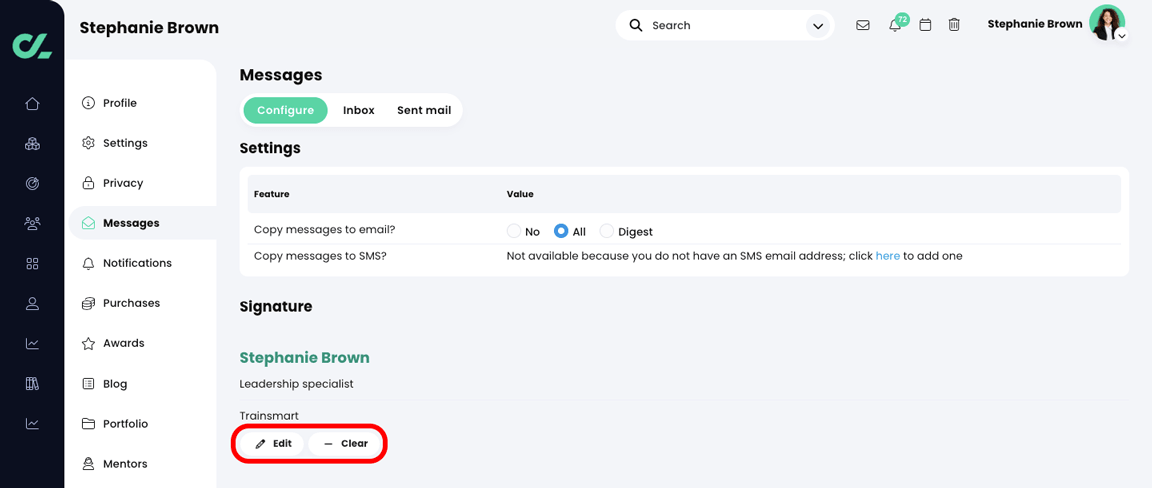Click the stacked cubes sidebar icon
Viewport: 1152px width, 488px height.
(32, 143)
